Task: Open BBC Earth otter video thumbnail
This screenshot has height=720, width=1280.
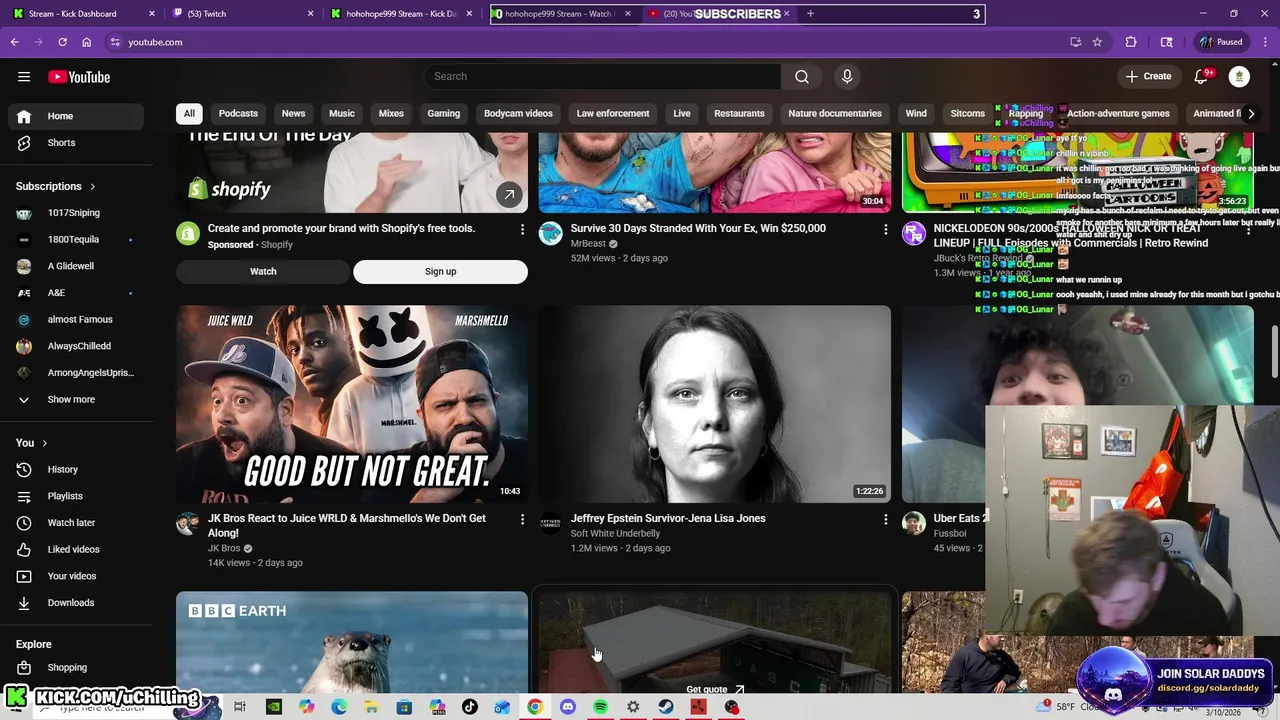Action: 352,642
